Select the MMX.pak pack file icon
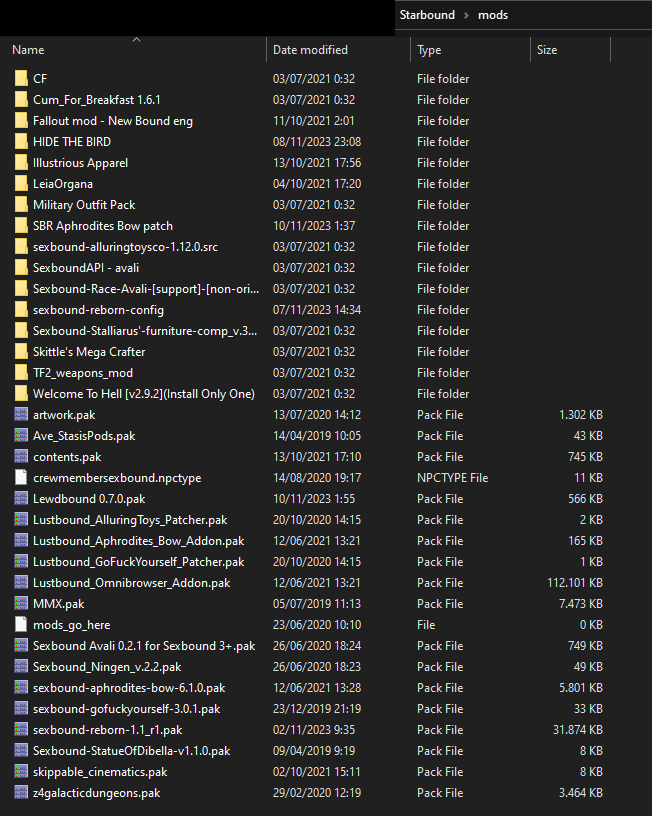Viewport: 652px width, 816px height. click(21, 604)
